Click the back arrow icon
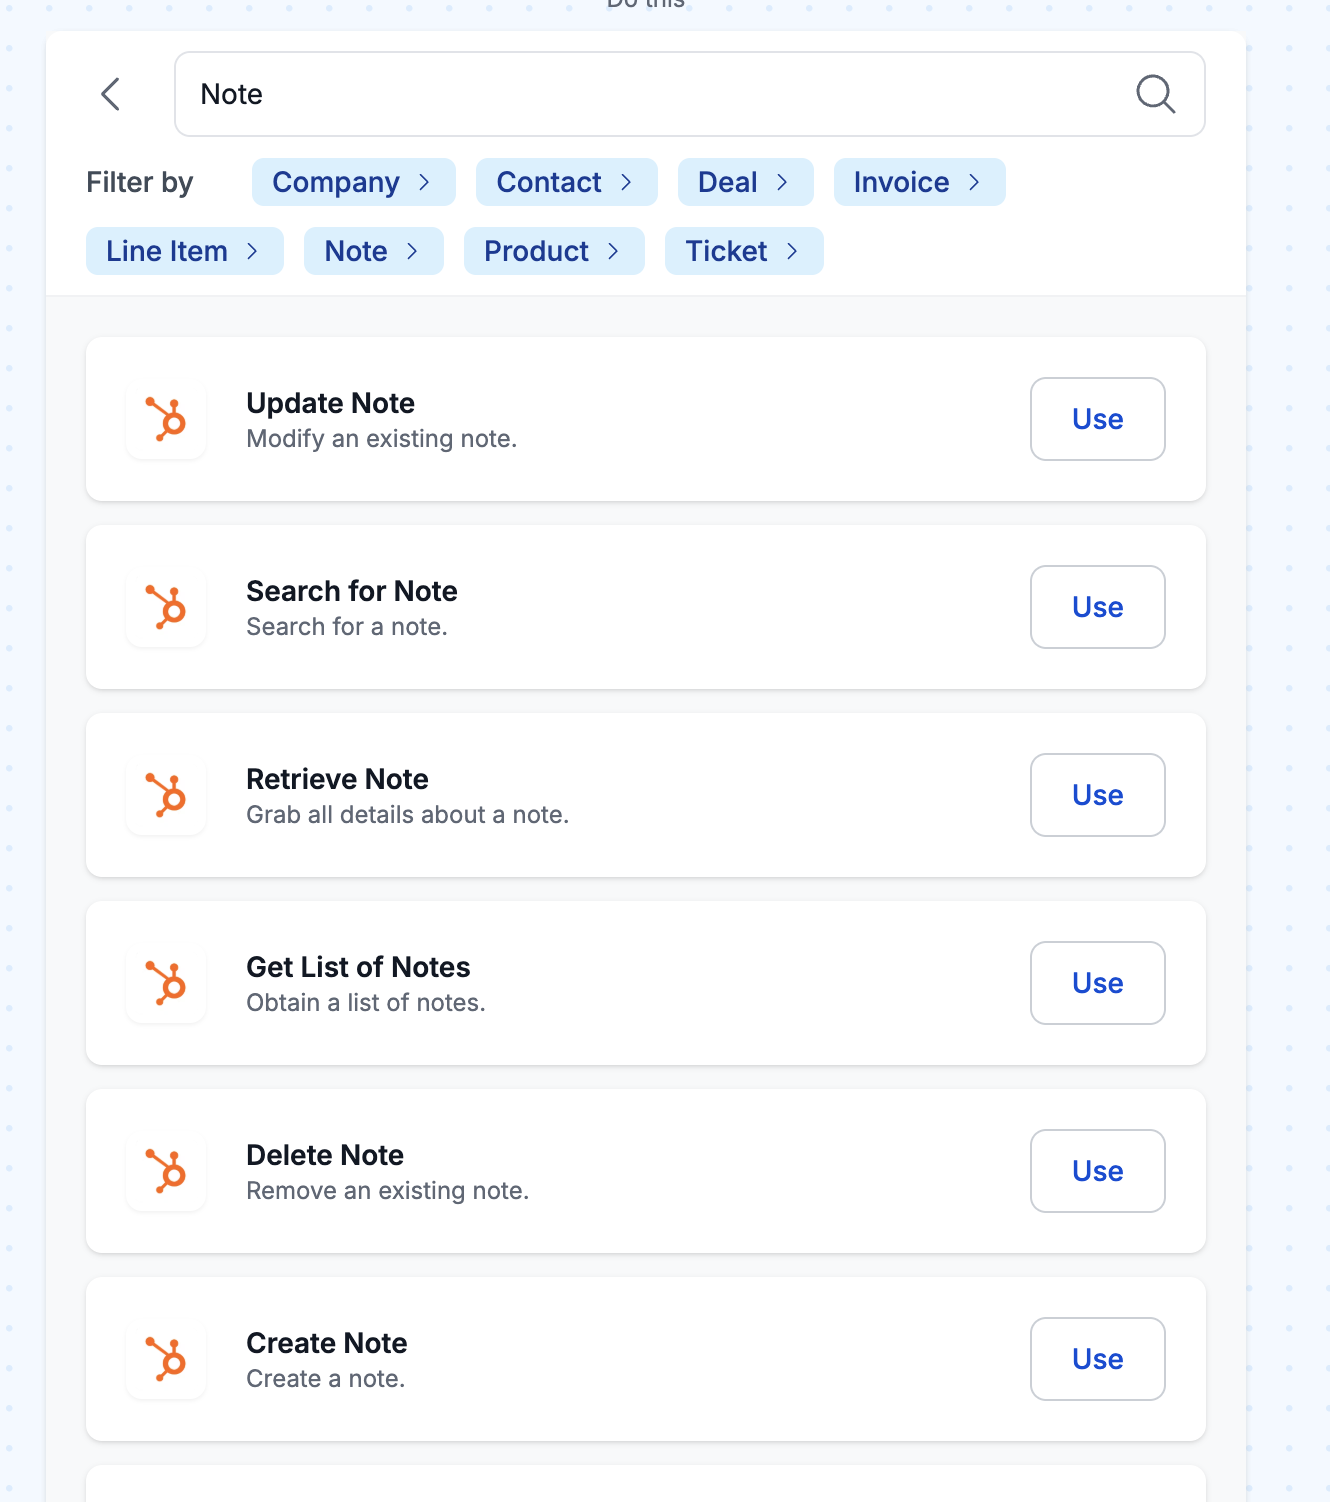 click(111, 94)
